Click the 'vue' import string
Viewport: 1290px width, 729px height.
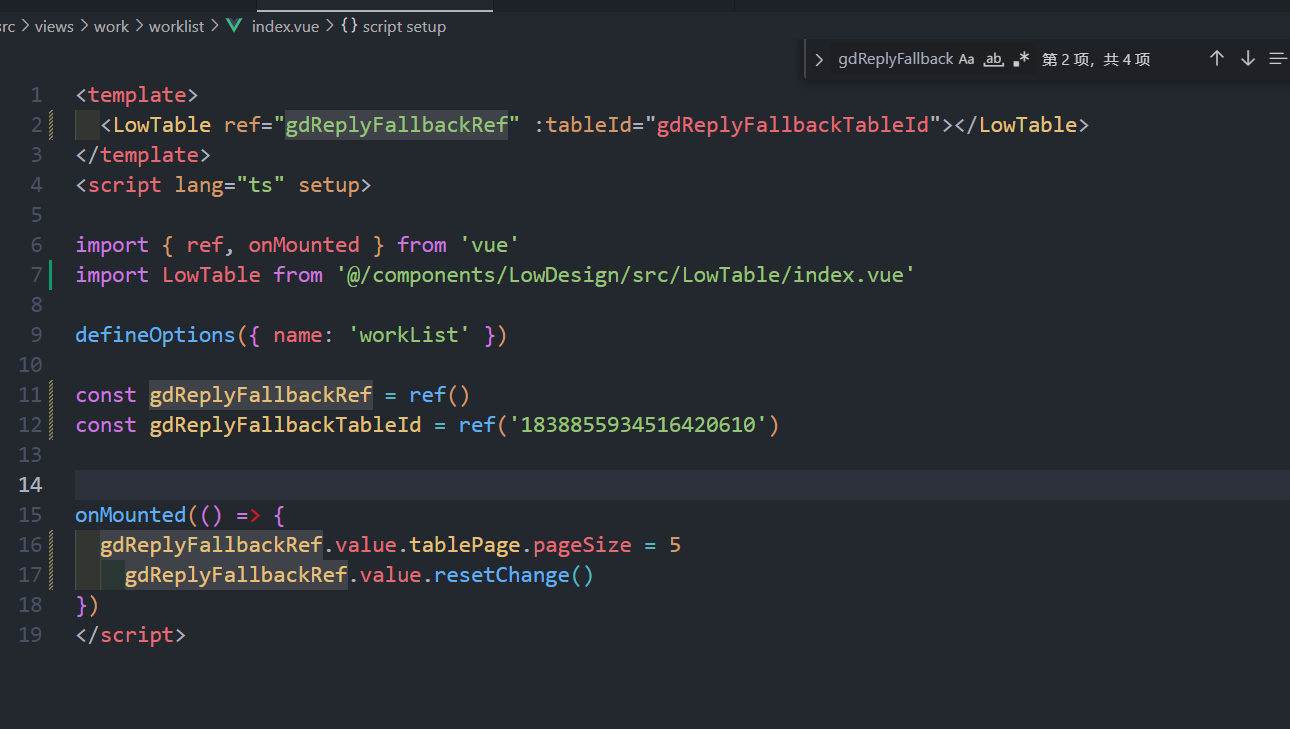pos(490,245)
